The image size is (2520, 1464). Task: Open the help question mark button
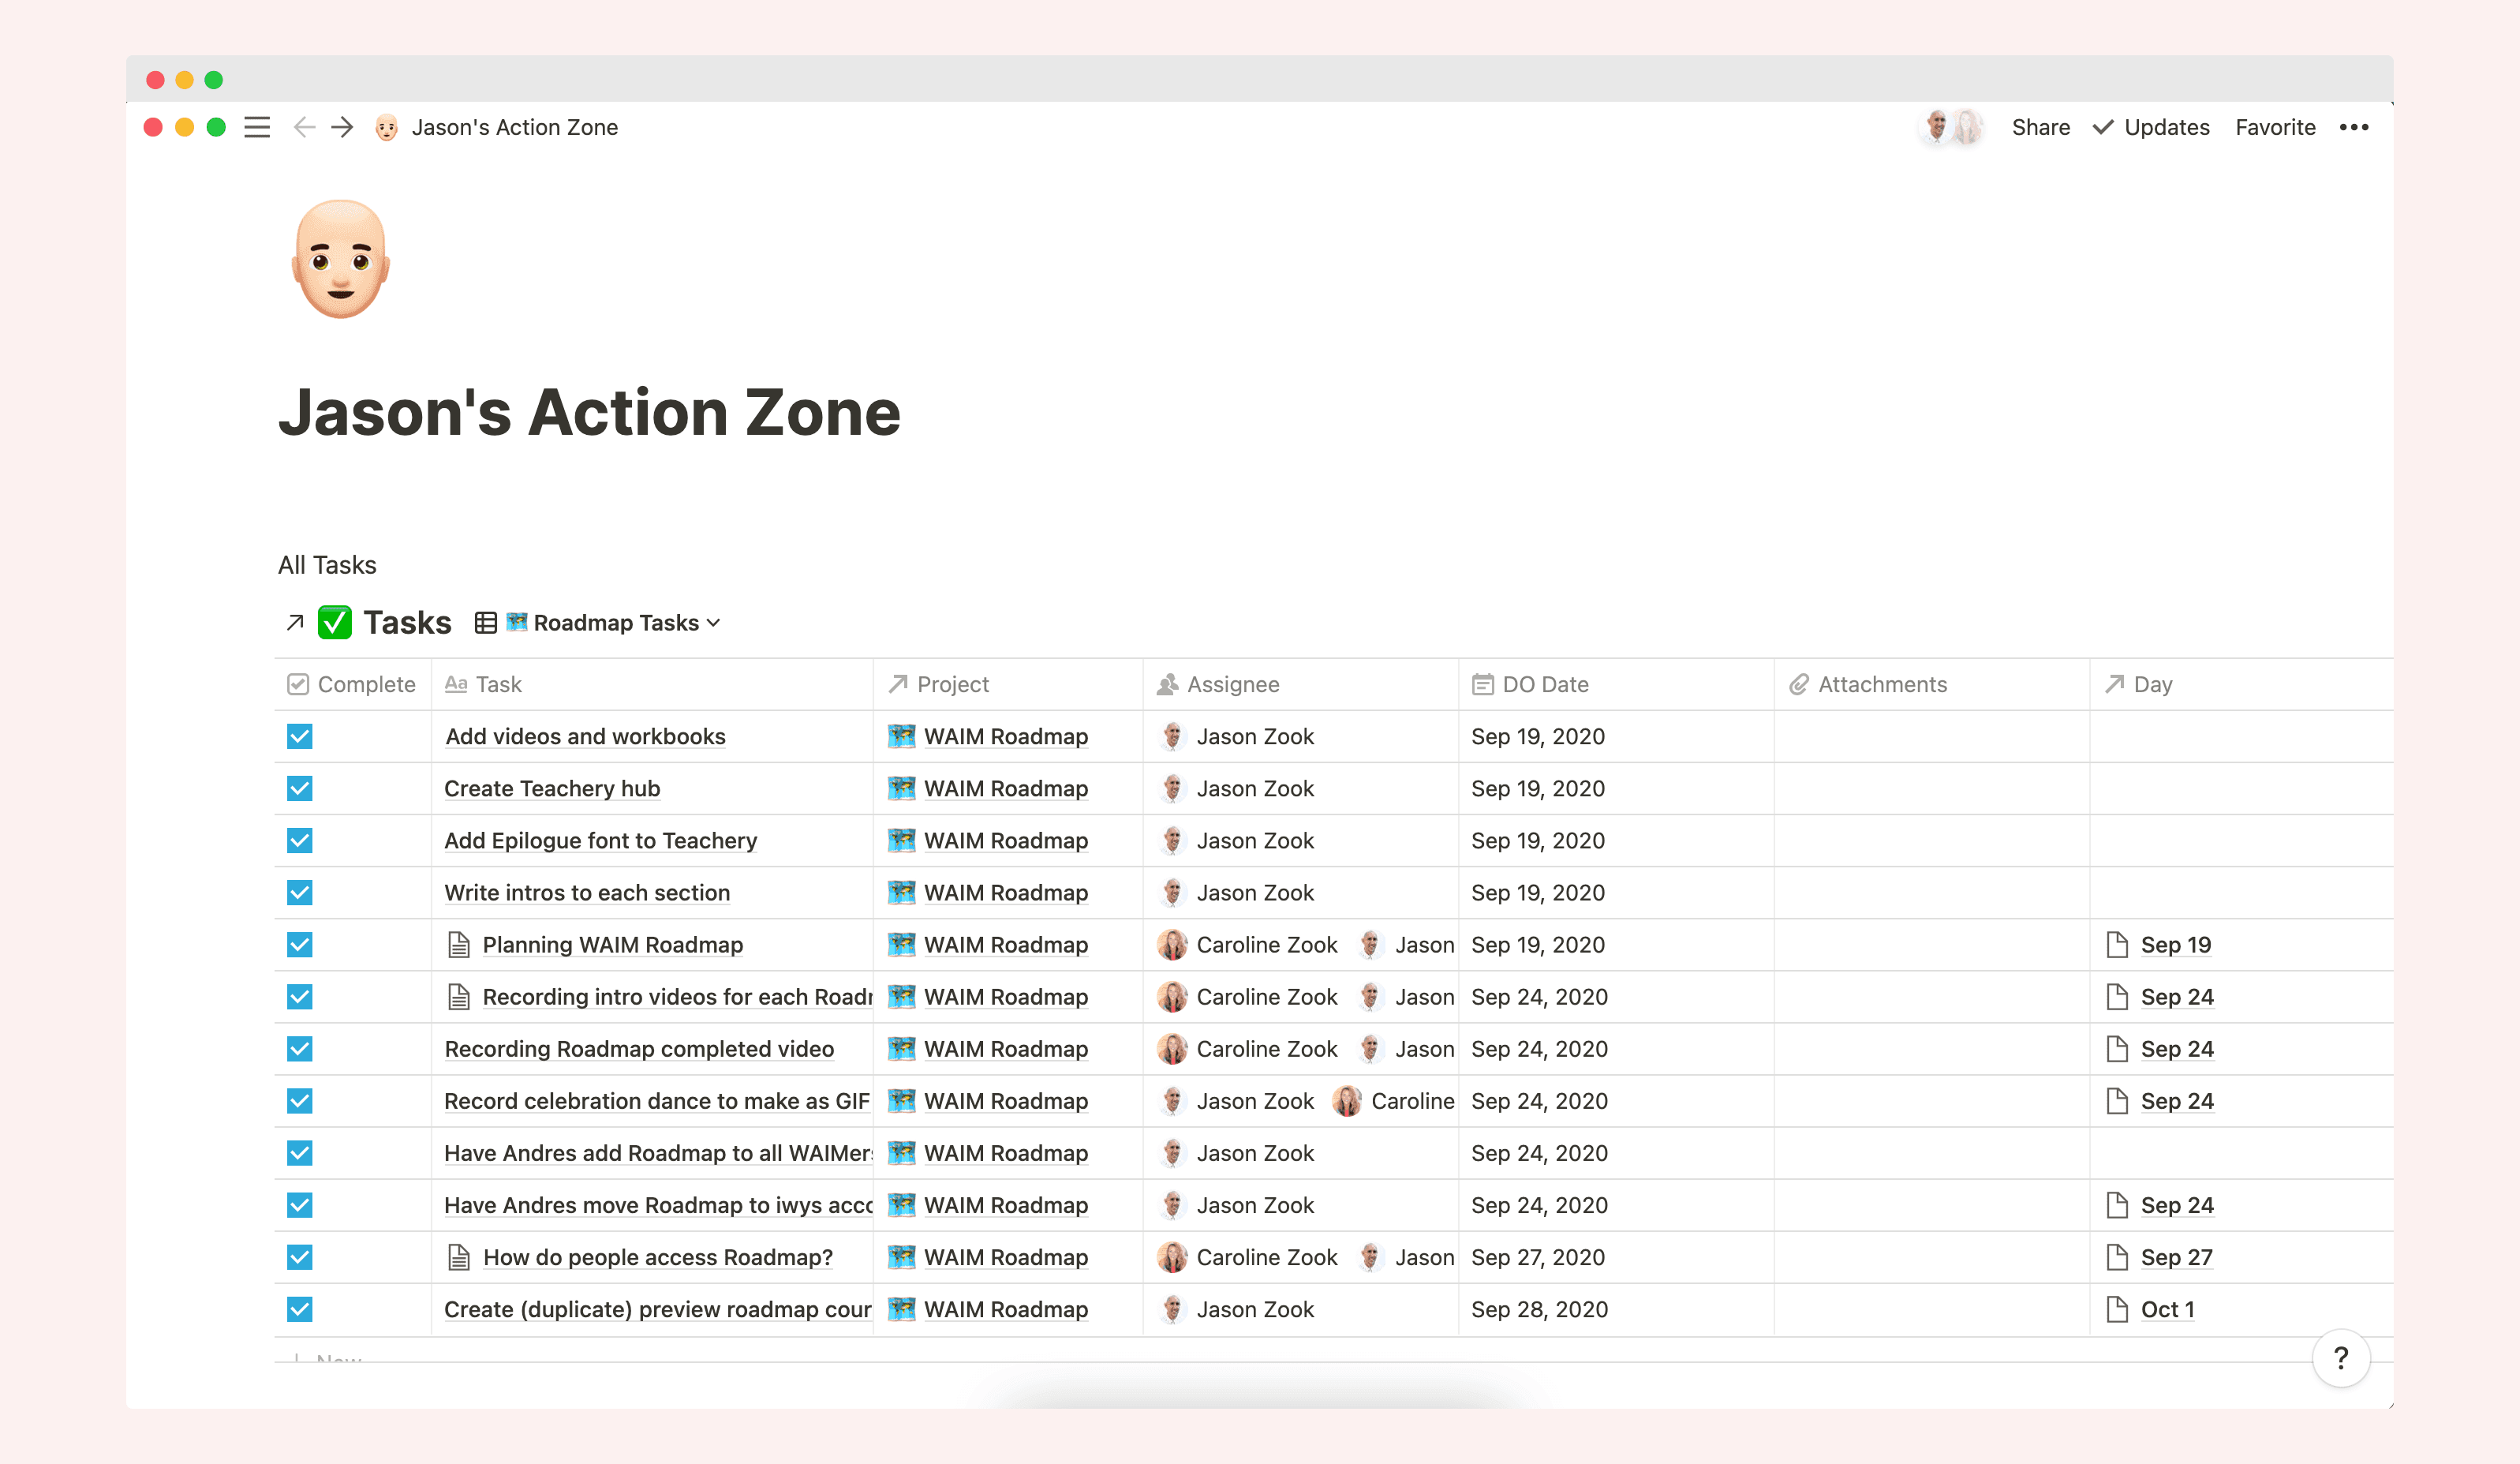[x=2341, y=1358]
